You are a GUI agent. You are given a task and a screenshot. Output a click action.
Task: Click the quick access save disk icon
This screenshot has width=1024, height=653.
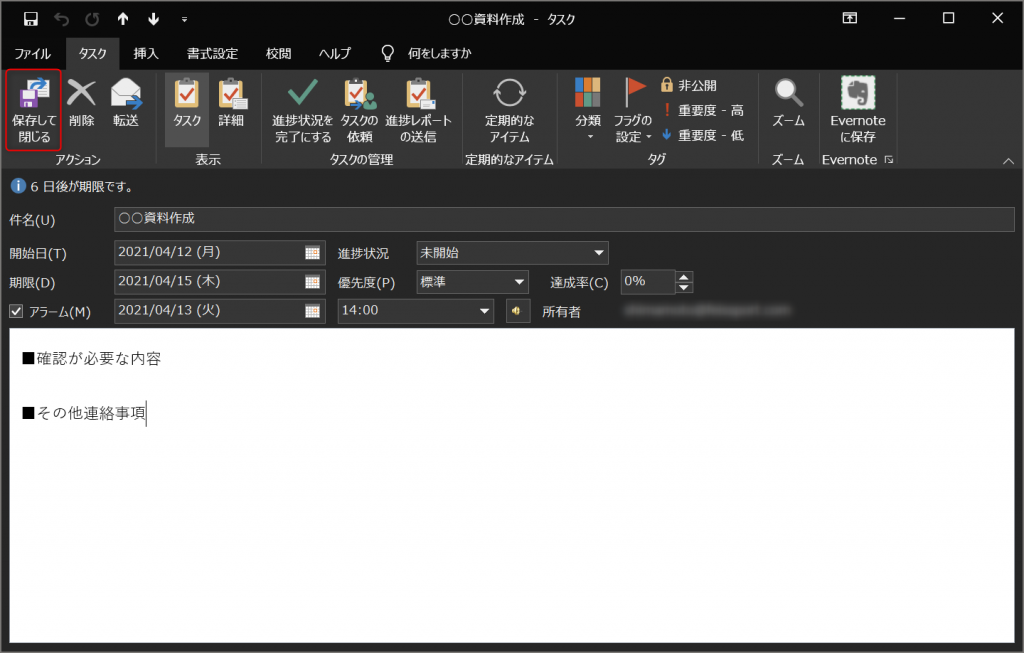pyautogui.click(x=30, y=19)
